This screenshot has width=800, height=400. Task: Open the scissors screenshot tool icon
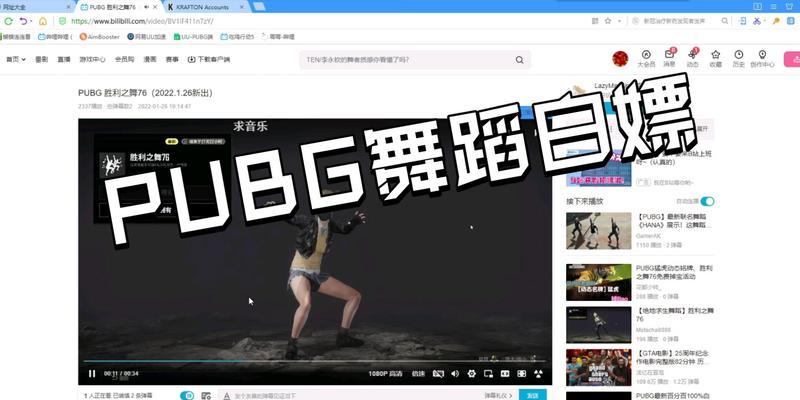pyautogui.click(x=757, y=21)
